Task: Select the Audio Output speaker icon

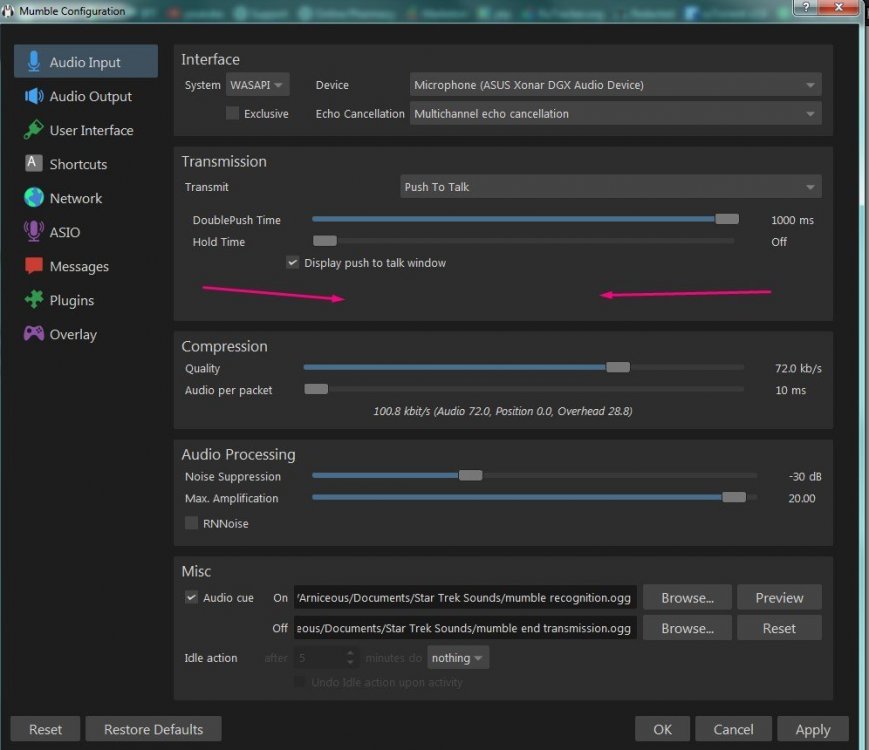Action: coord(34,96)
